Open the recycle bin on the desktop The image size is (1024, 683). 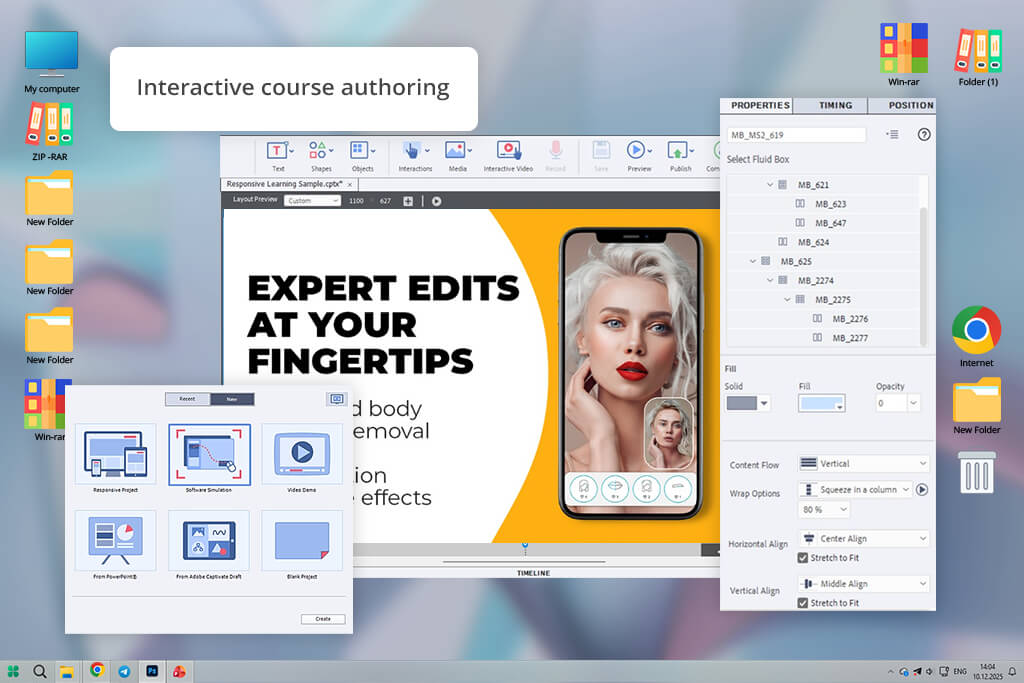tap(976, 472)
